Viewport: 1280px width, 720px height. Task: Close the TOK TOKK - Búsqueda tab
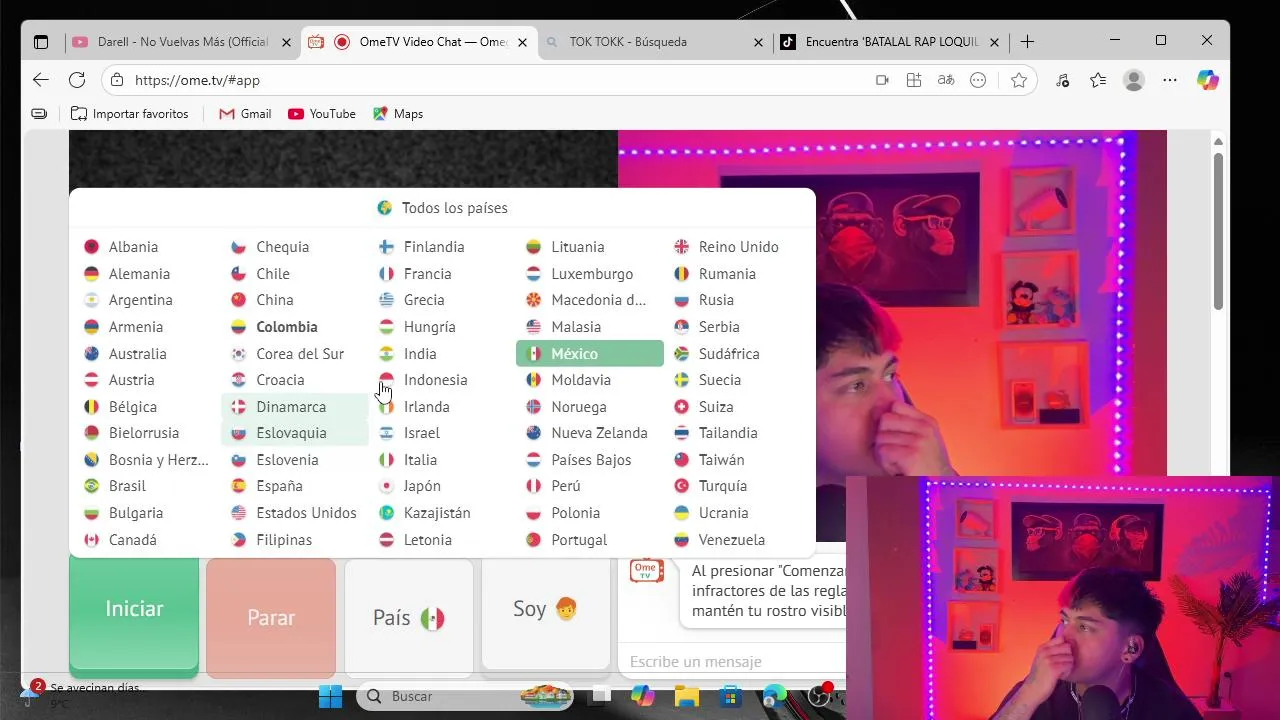click(x=758, y=42)
